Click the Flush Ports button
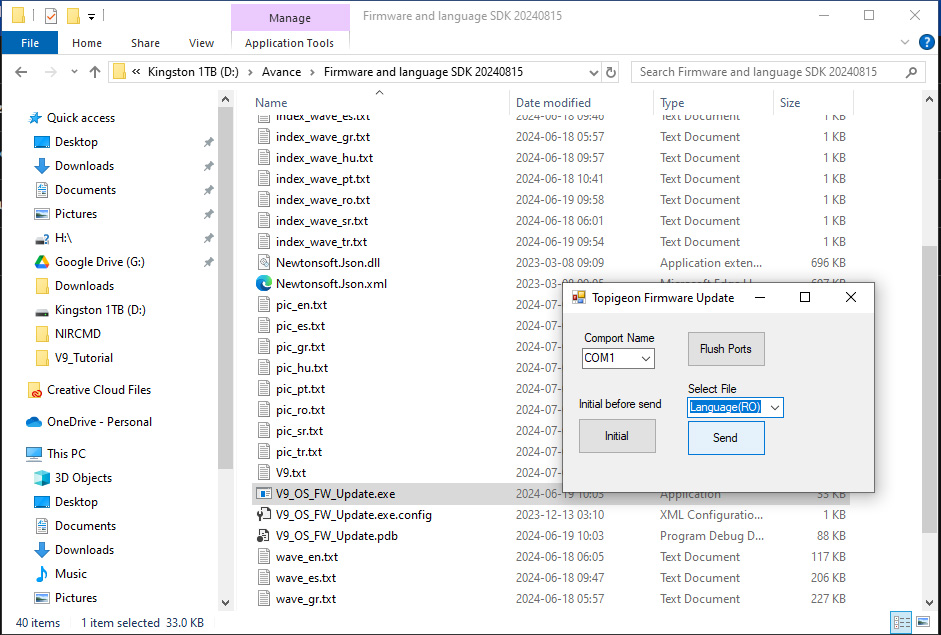 pyautogui.click(x=726, y=349)
